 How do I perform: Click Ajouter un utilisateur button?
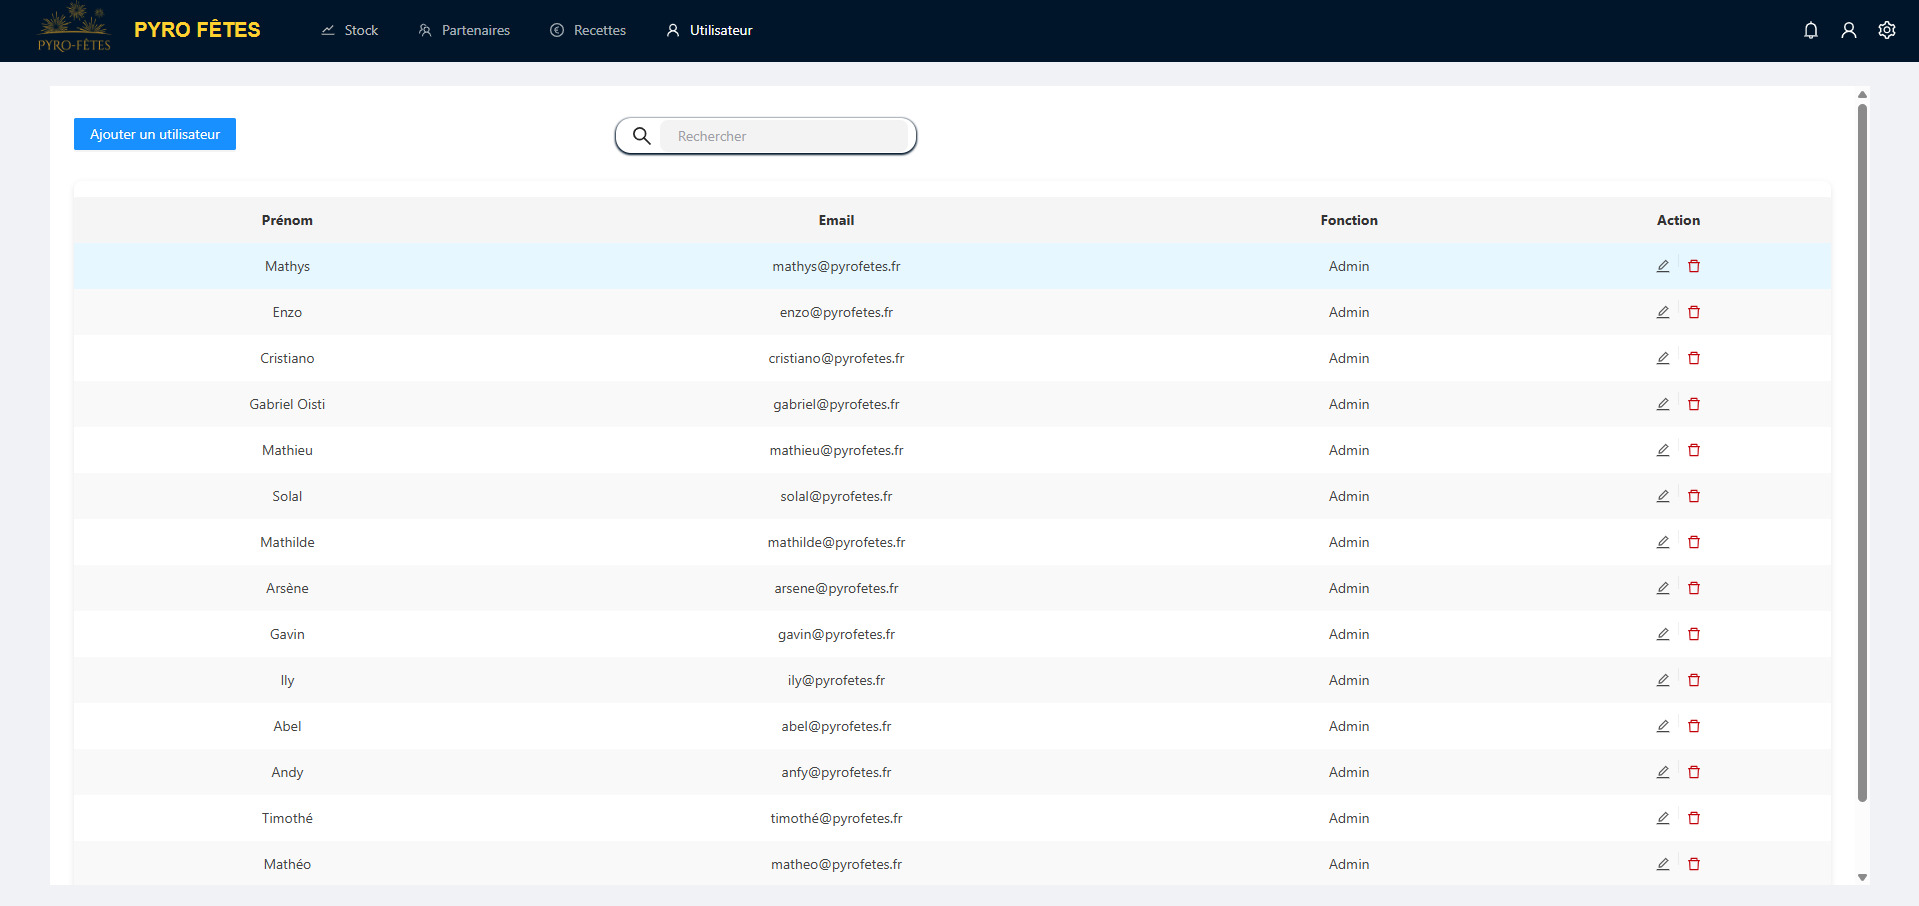coord(155,134)
